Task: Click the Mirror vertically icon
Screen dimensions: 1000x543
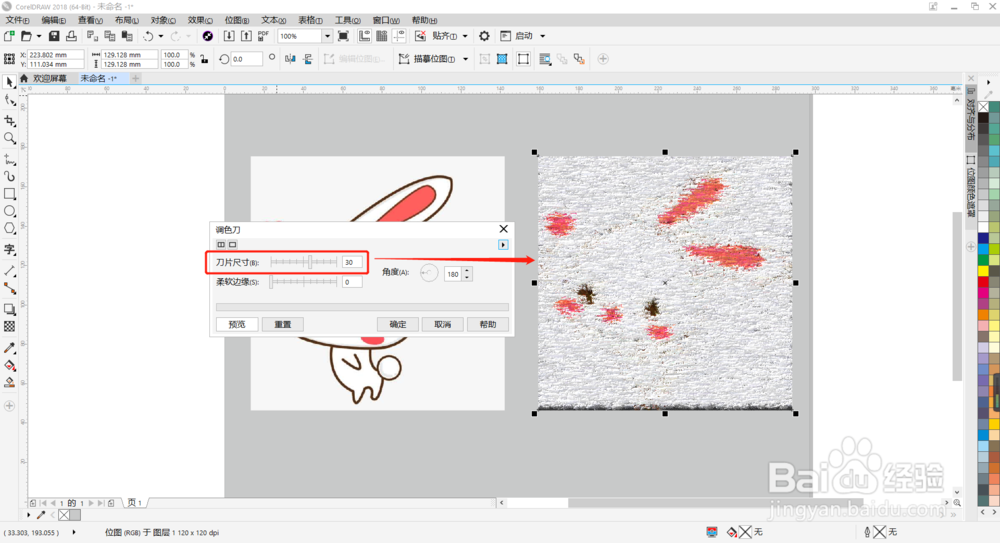Action: [308, 59]
